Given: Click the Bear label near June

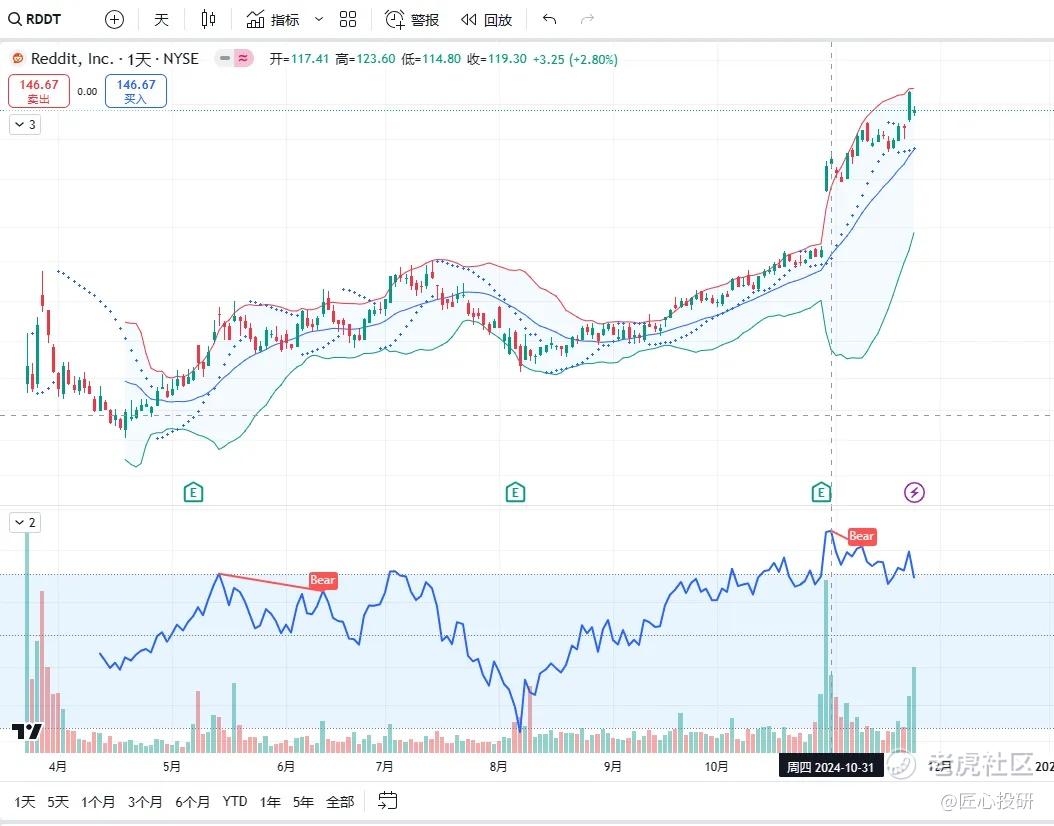Looking at the screenshot, I should [323, 580].
